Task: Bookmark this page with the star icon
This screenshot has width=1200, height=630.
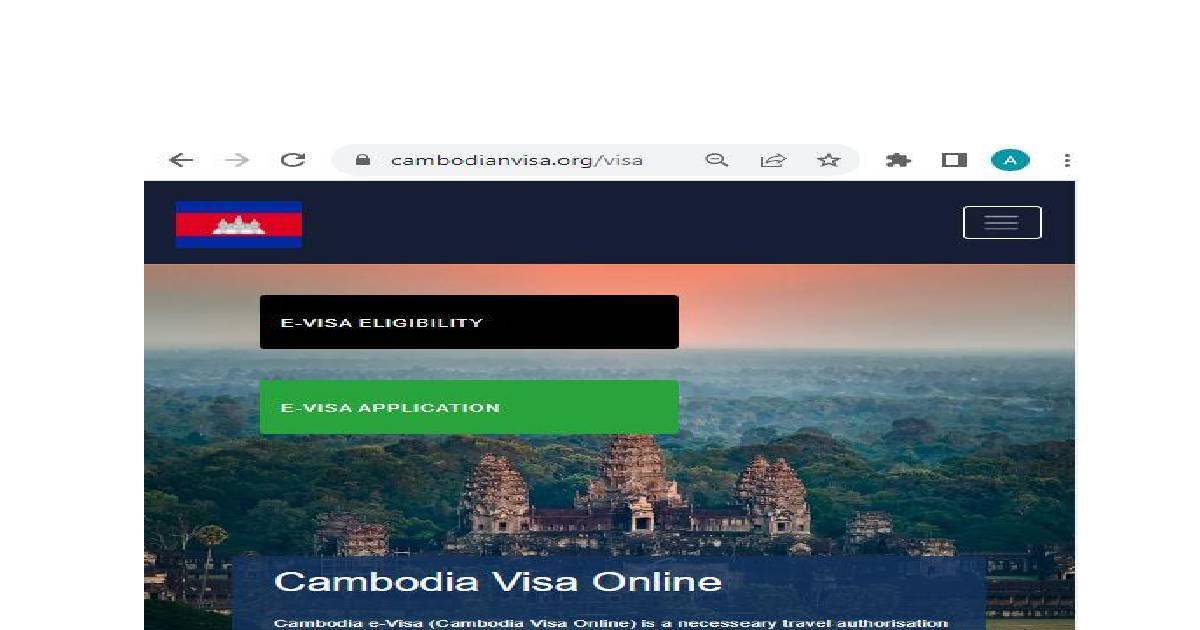Action: pos(829,160)
